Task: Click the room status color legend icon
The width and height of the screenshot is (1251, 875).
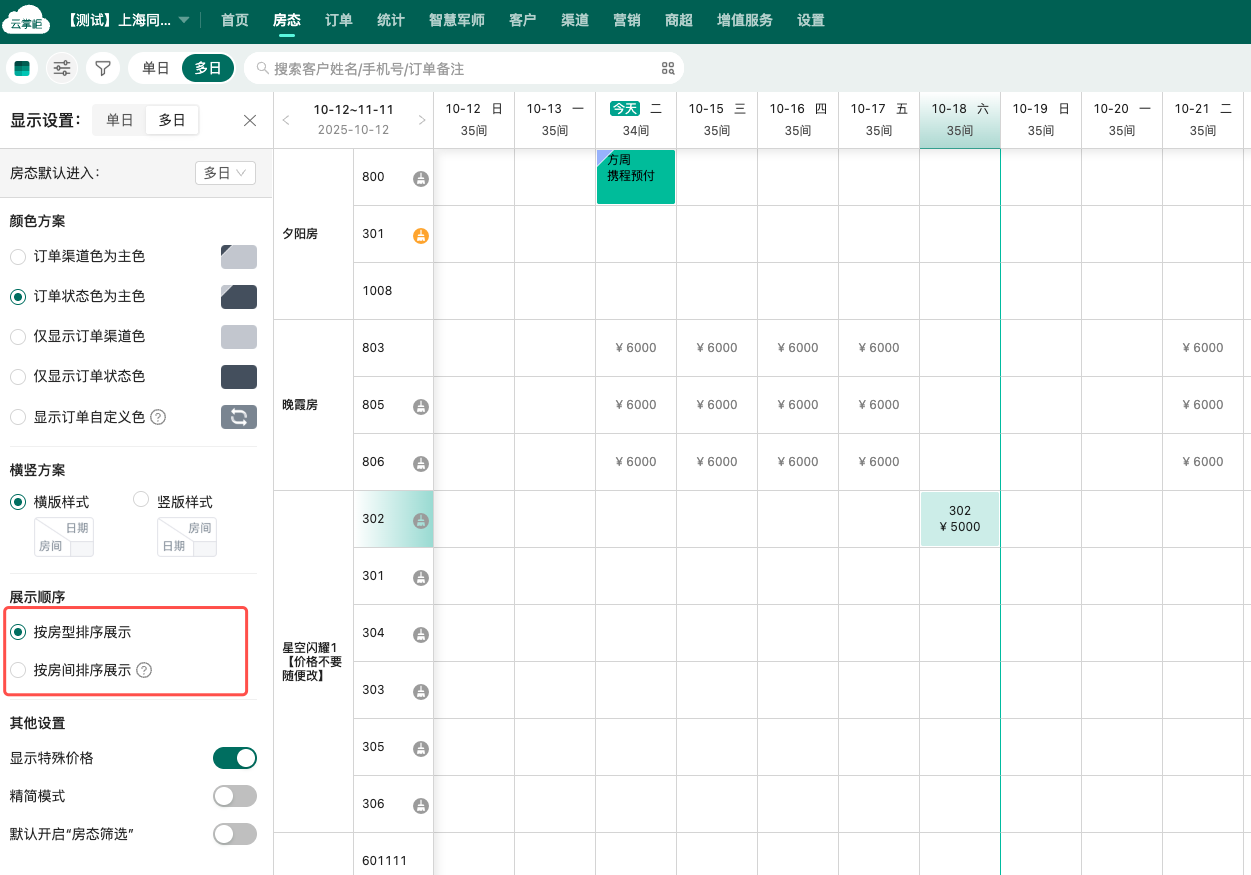Action: (x=22, y=68)
